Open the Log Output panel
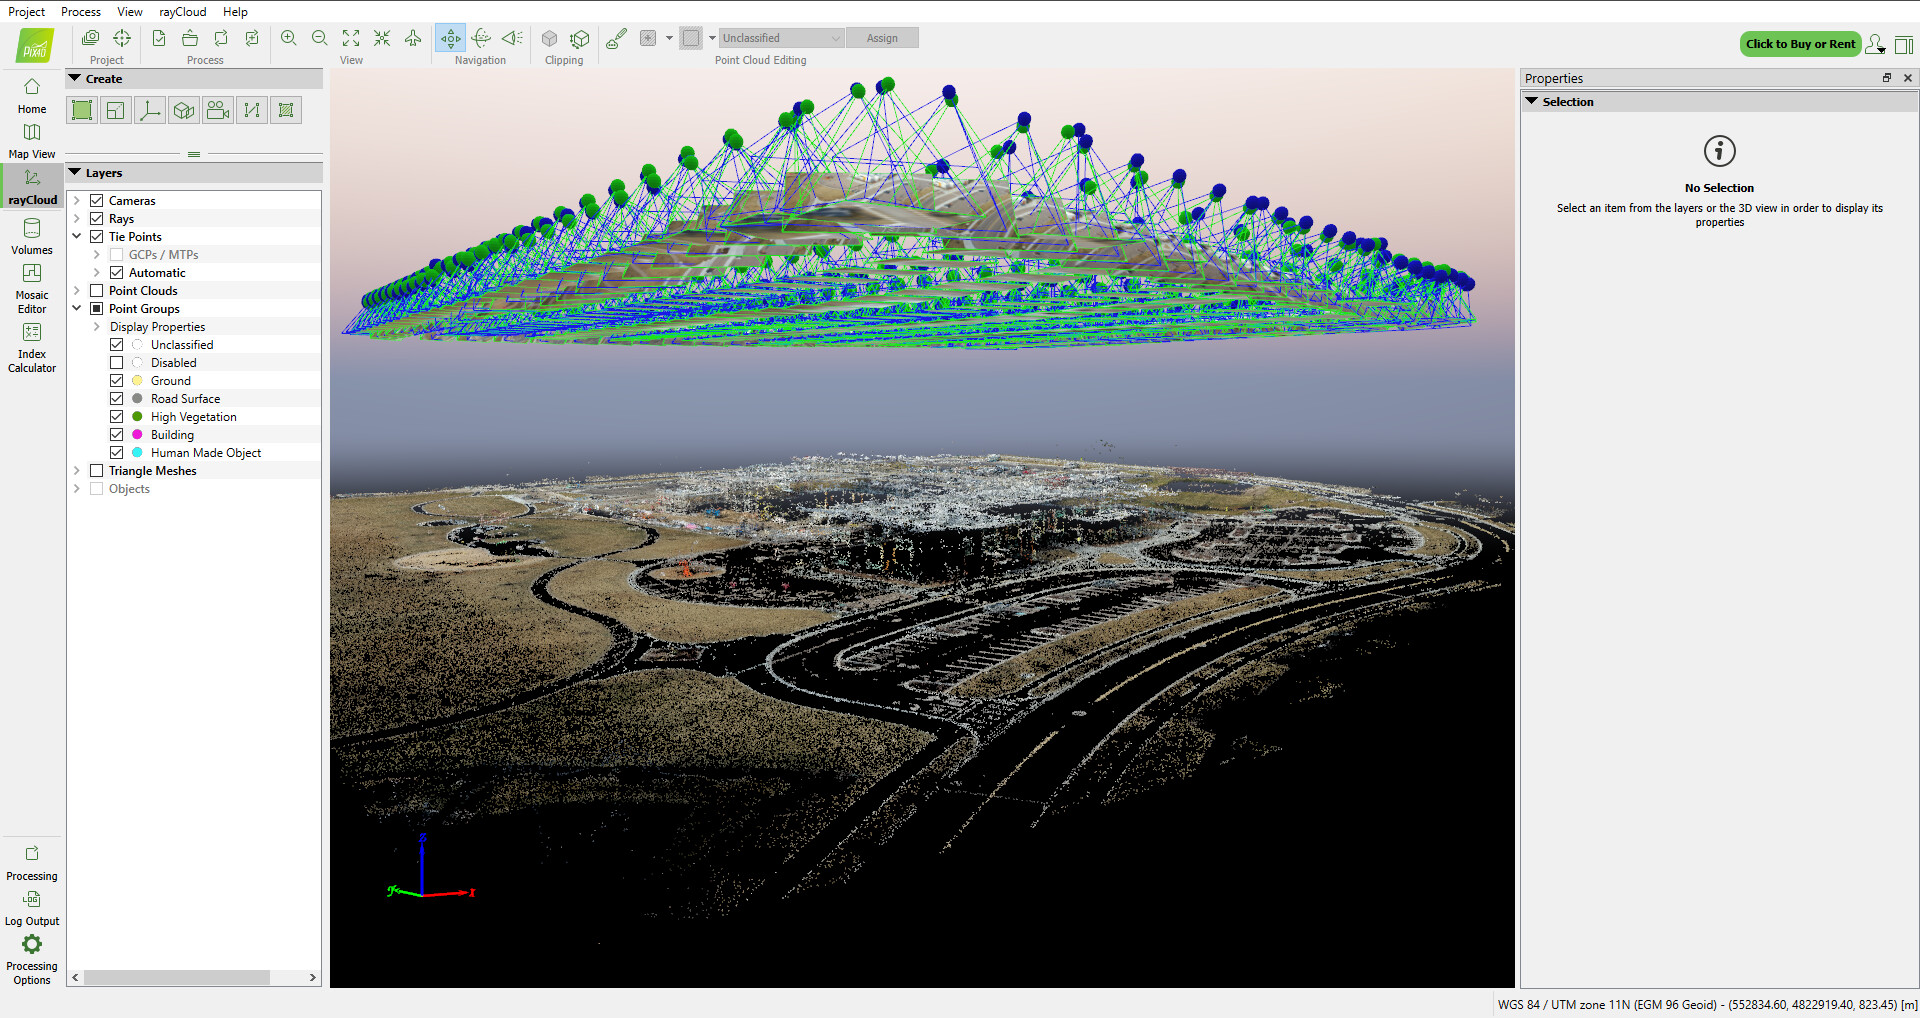This screenshot has height=1018, width=1920. tap(32, 908)
